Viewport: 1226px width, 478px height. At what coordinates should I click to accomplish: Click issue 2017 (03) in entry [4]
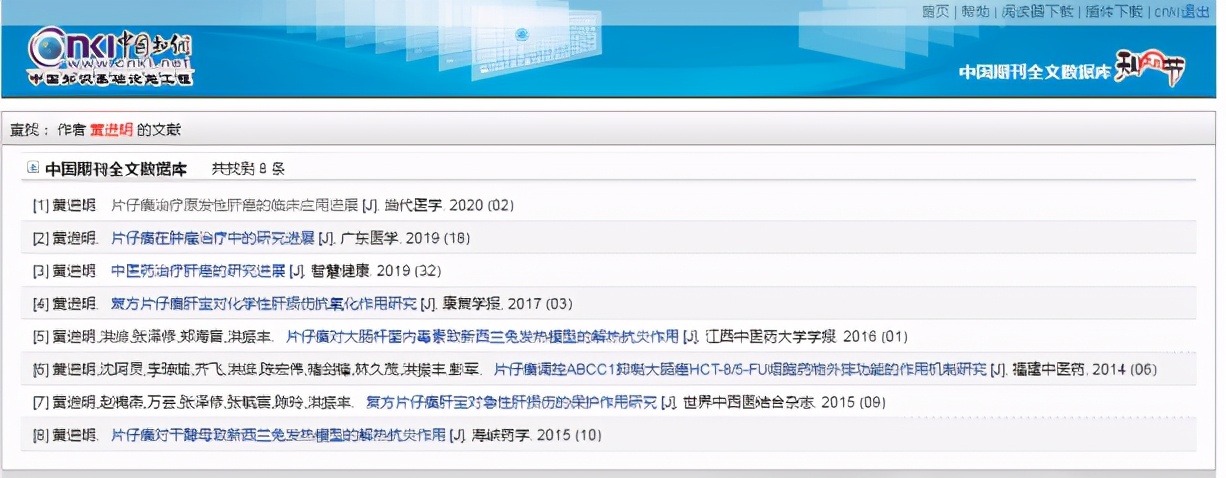click(540, 304)
